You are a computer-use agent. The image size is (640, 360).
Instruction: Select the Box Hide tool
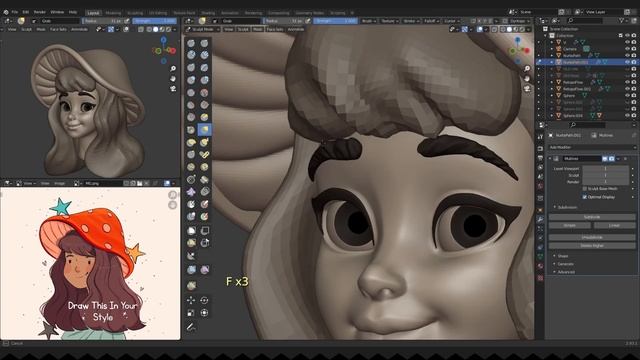[x=204, y=231]
